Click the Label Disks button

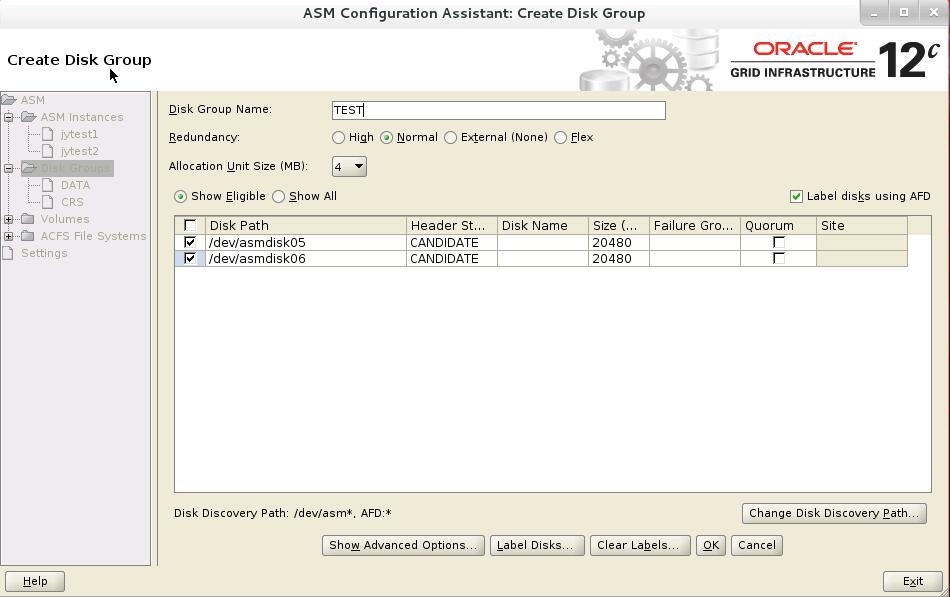click(537, 545)
